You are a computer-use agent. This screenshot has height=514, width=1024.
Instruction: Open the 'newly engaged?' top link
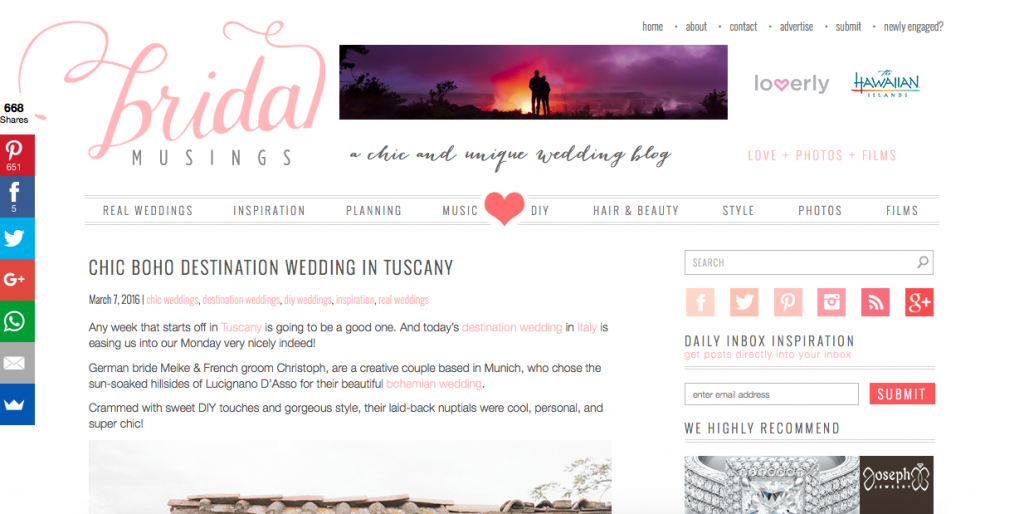913,27
